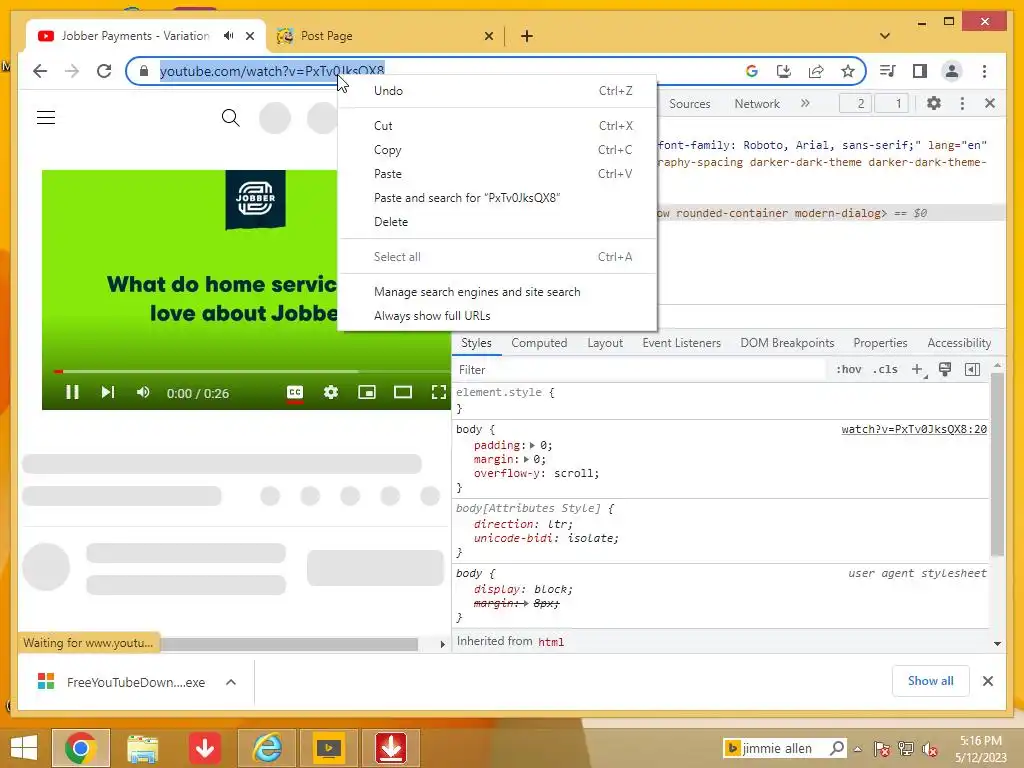Enable miniplayer mode
Viewport: 1024px width, 768px height.
367,392
